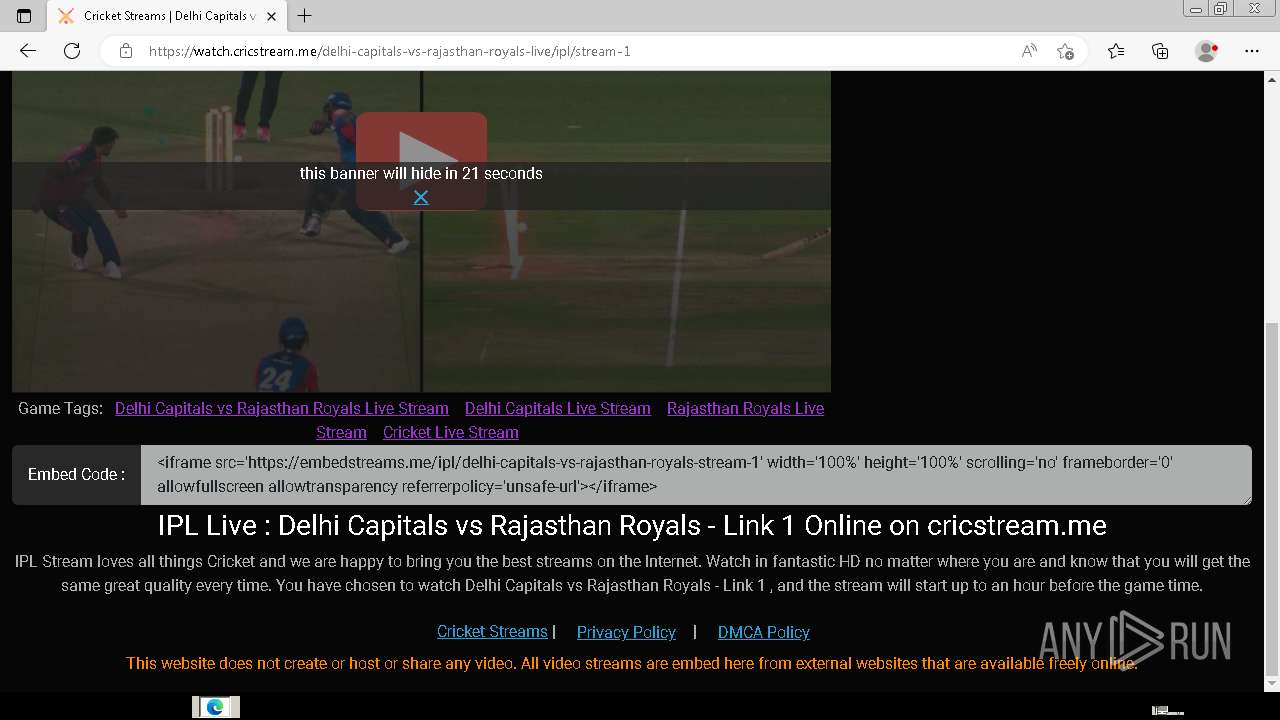Refresh the current page
This screenshot has height=720, width=1280.
72,51
